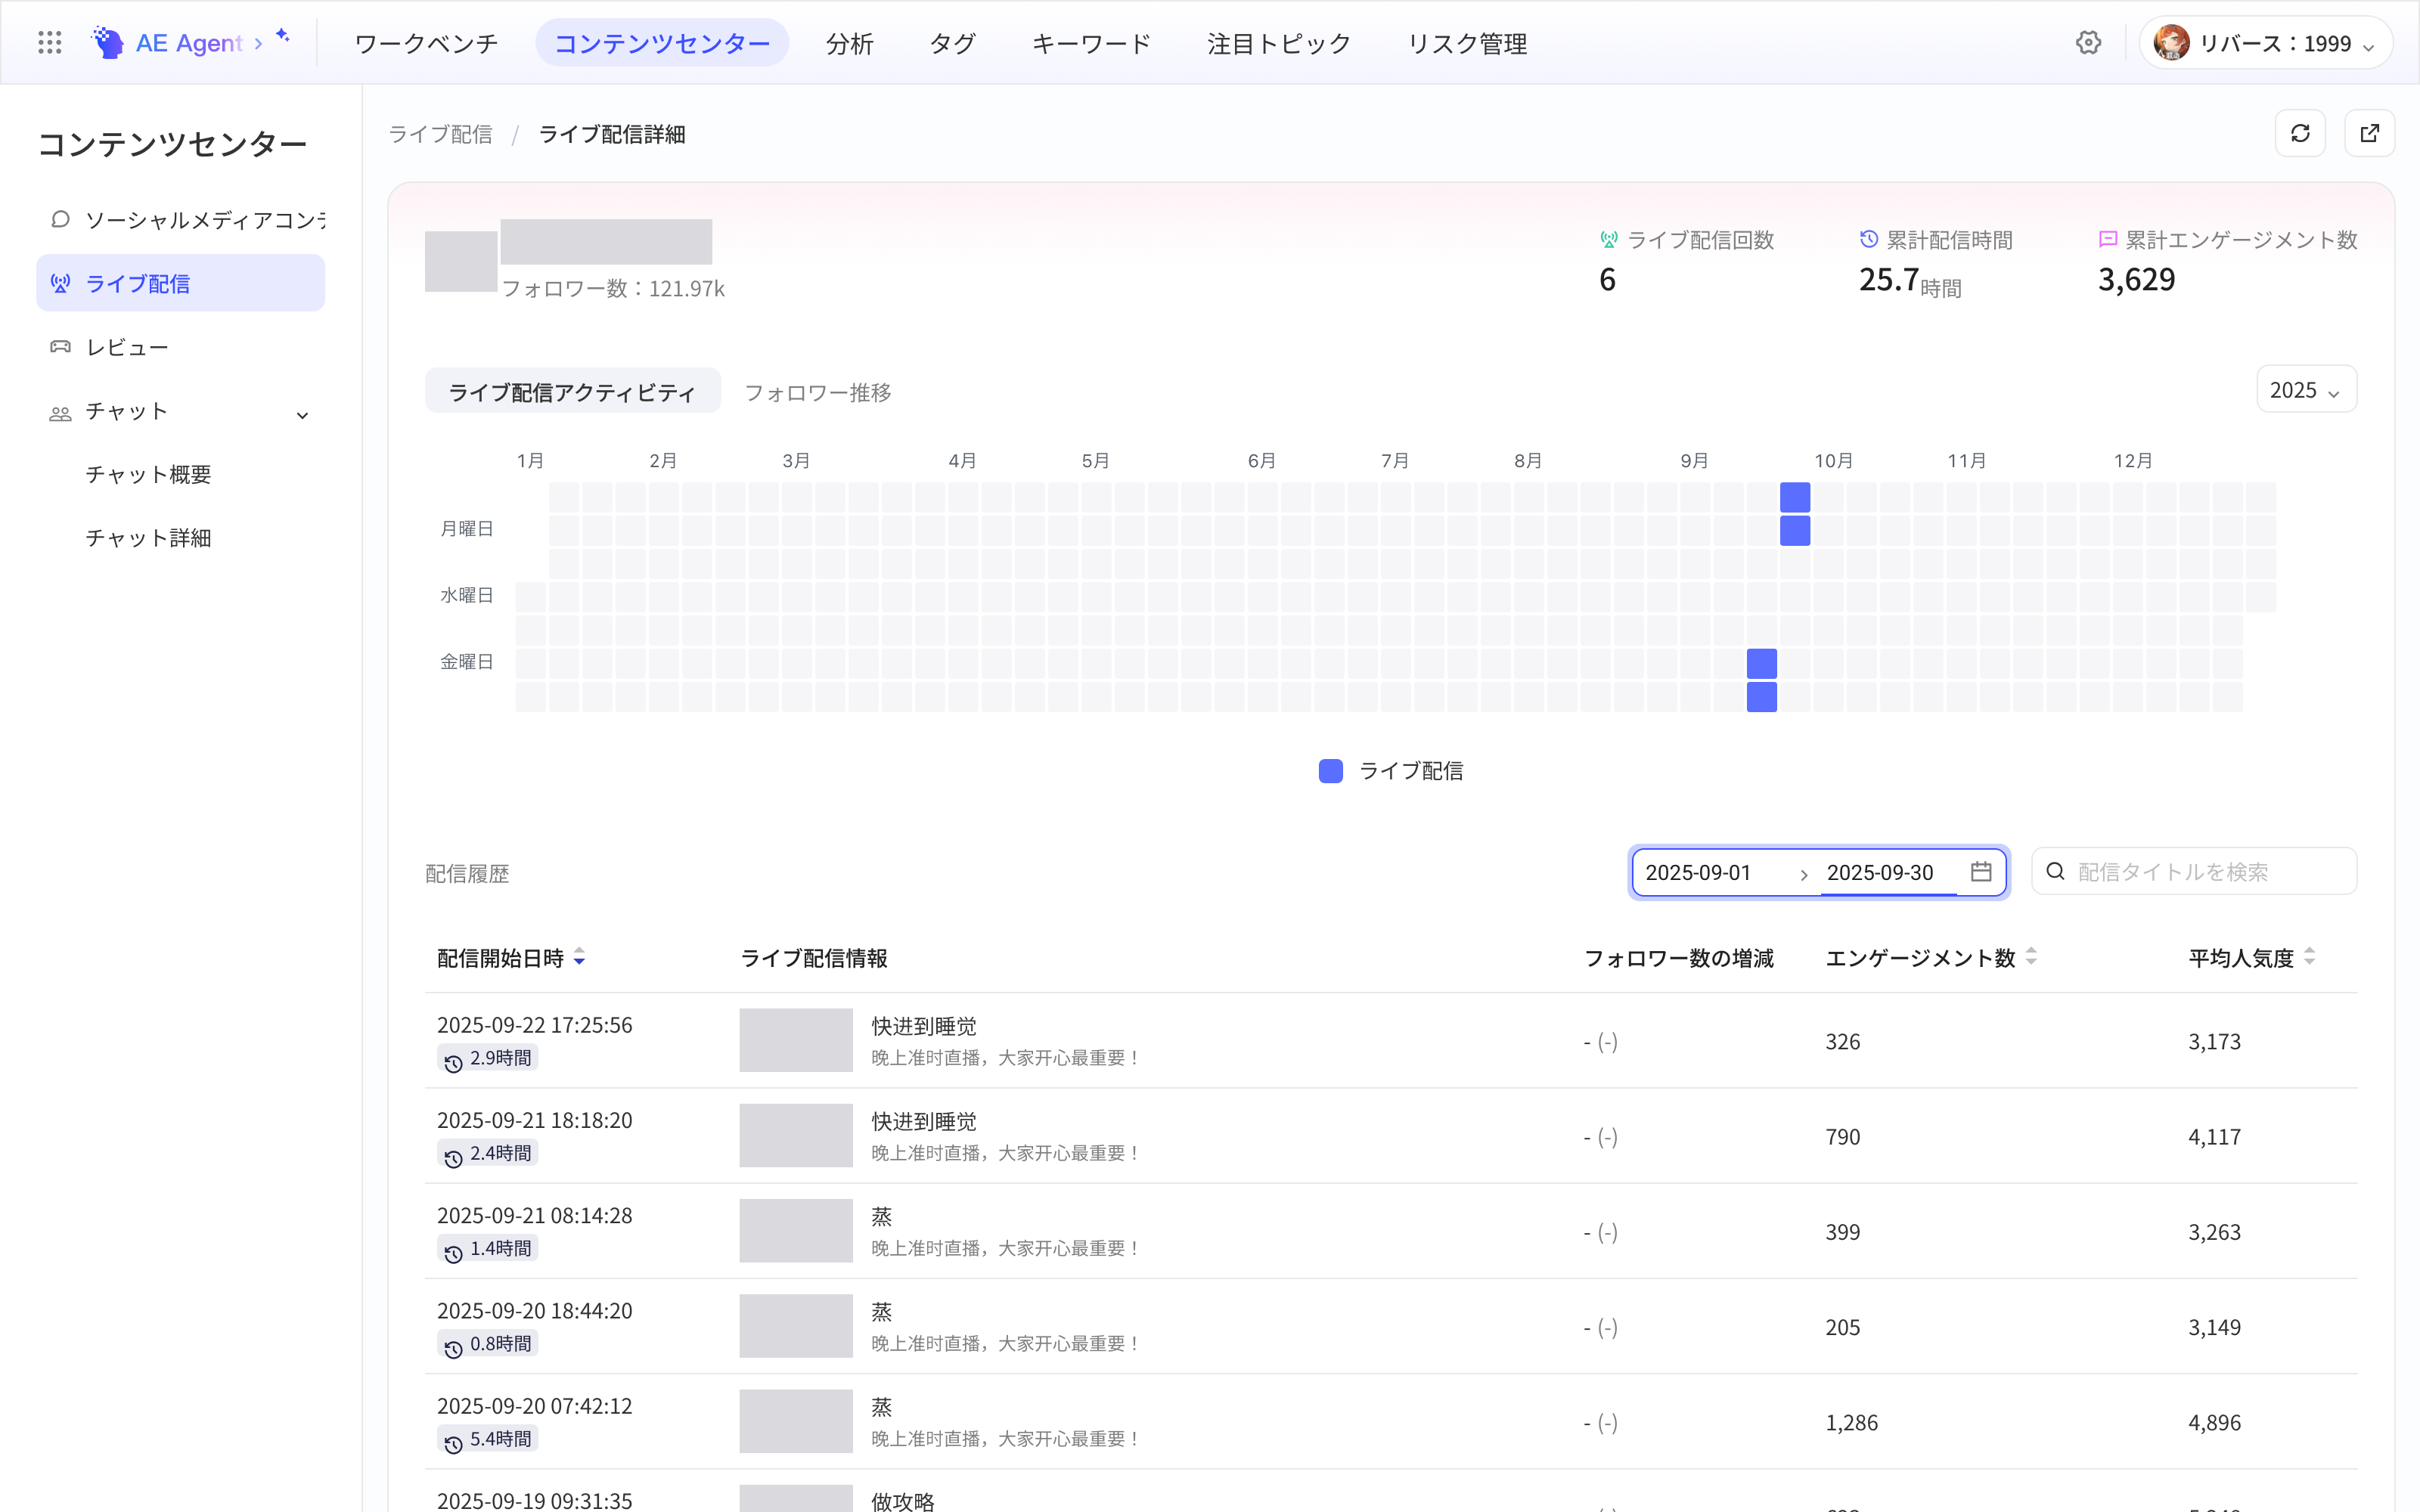Open the settings gear icon
The image size is (2420, 1512).
2088,43
